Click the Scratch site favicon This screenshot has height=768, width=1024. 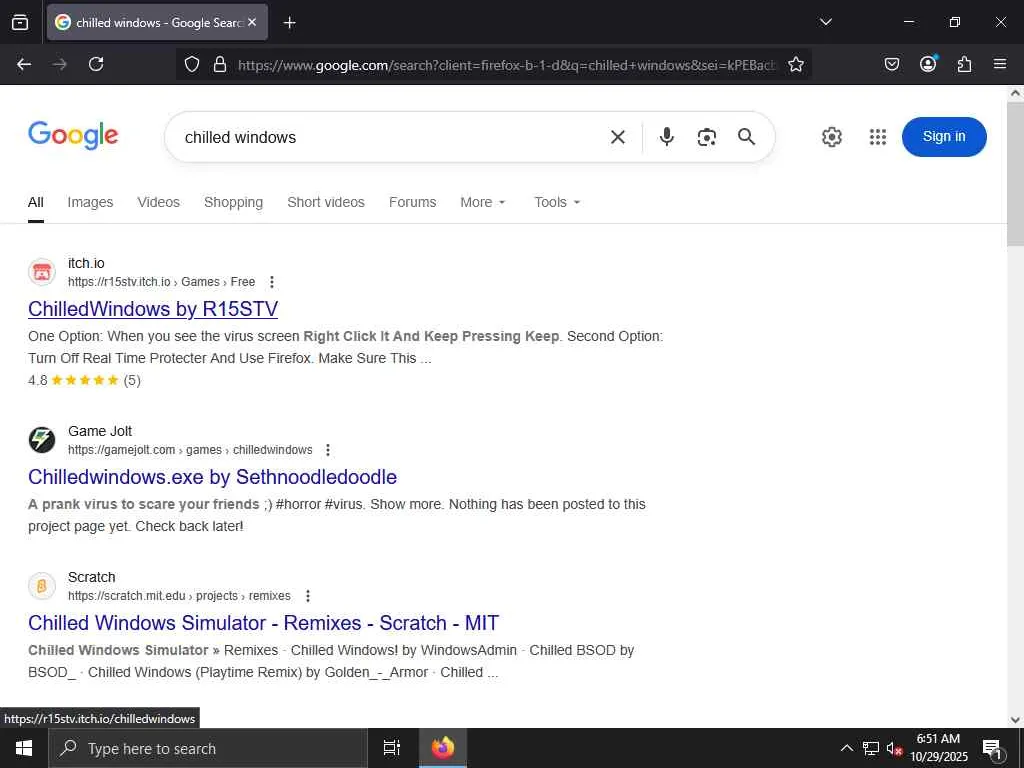(x=42, y=586)
